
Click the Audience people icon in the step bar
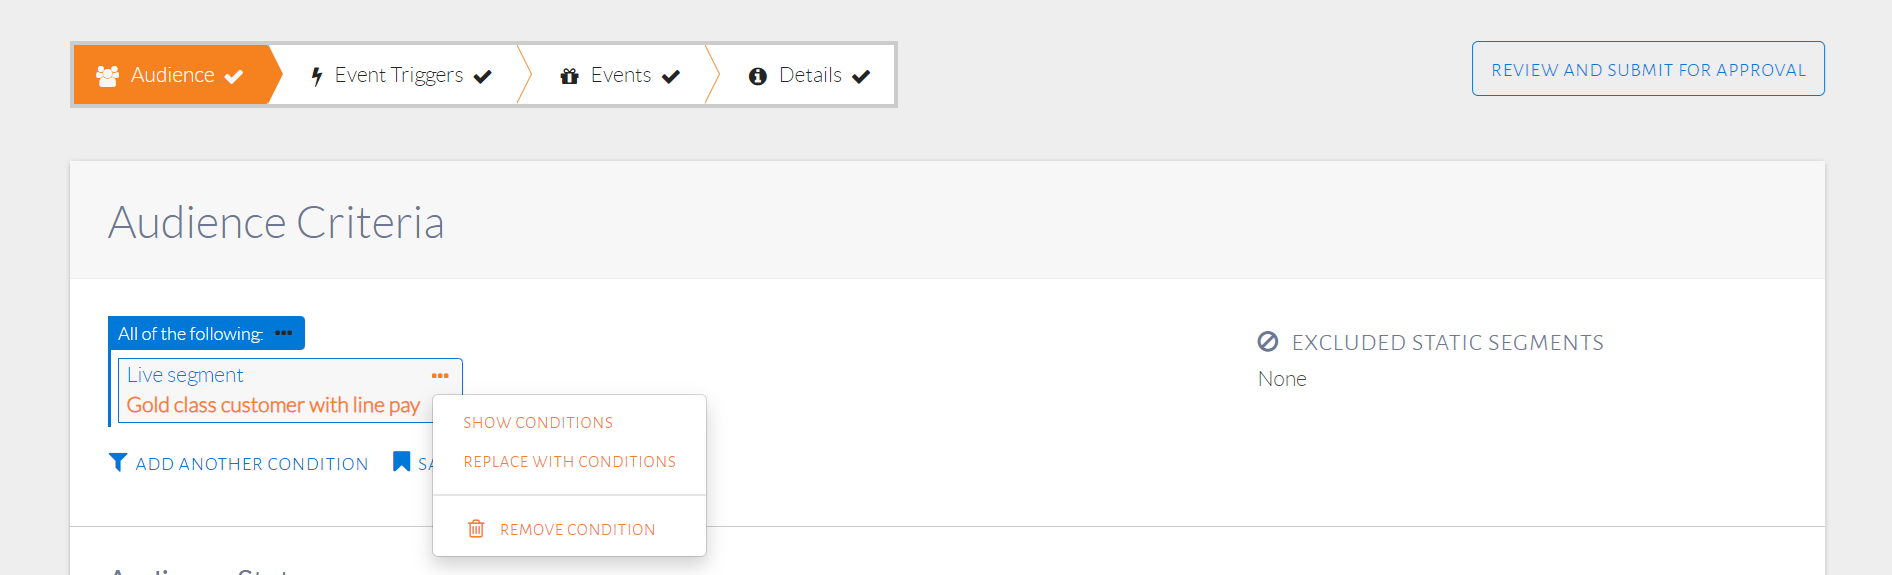point(107,76)
